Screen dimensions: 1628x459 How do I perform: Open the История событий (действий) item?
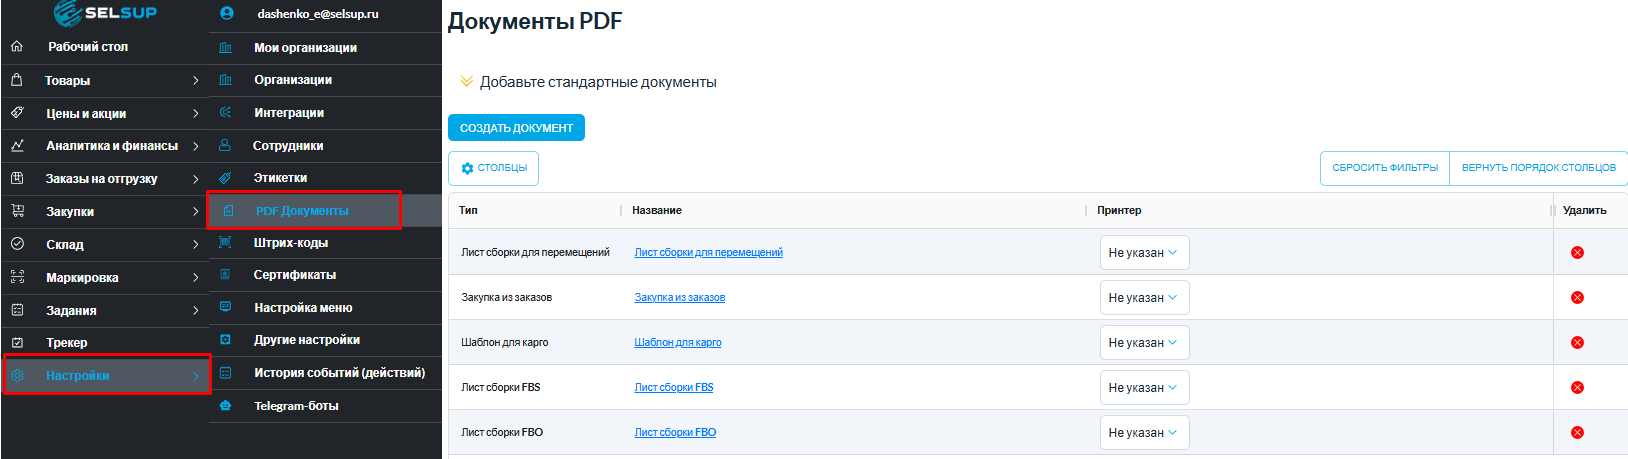pos(339,373)
